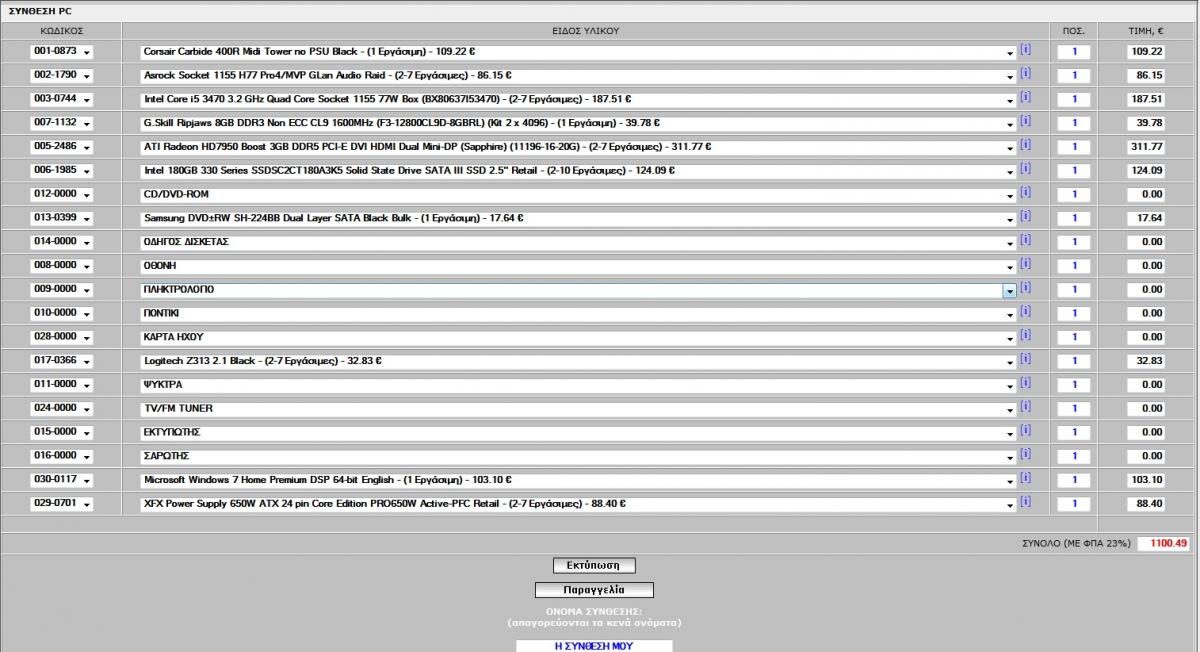Click the ΕΙΔΟΣ ΥΛΙΚΟΥ column header
The height and width of the screenshot is (652, 1200).
[586, 31]
